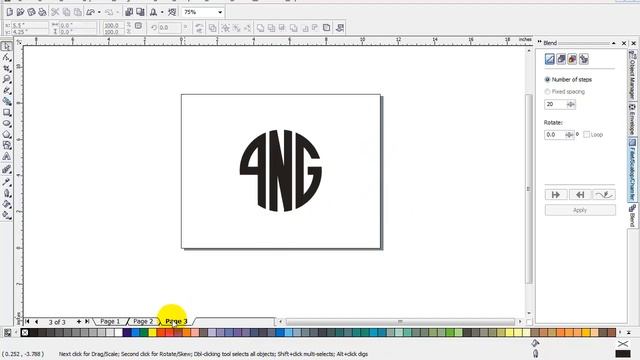Click the horizontal scrollbar below canvas
The height and width of the screenshot is (360, 640).
point(400,322)
